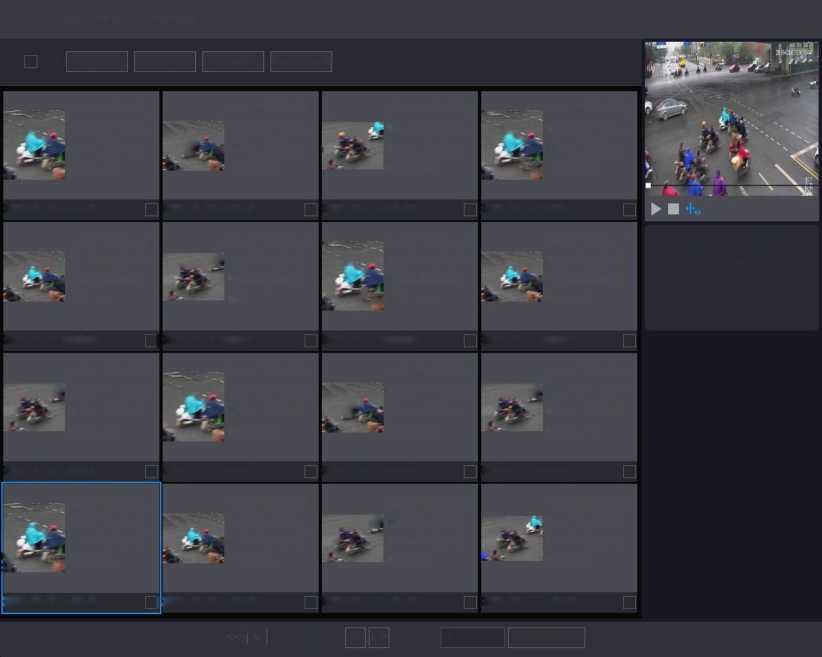Select the third thumbnail in the third row
This screenshot has height=657, width=822.
399,408
